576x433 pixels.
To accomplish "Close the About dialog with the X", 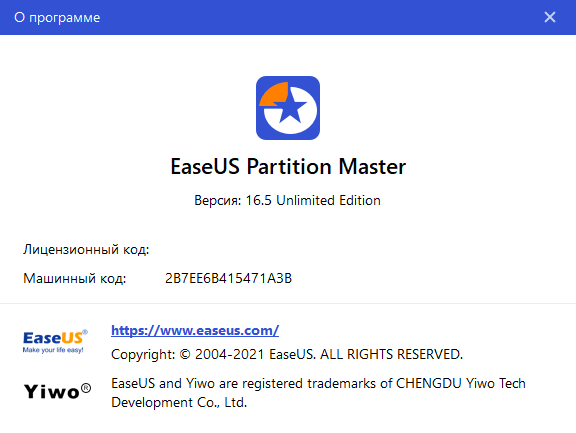I will 550,17.
